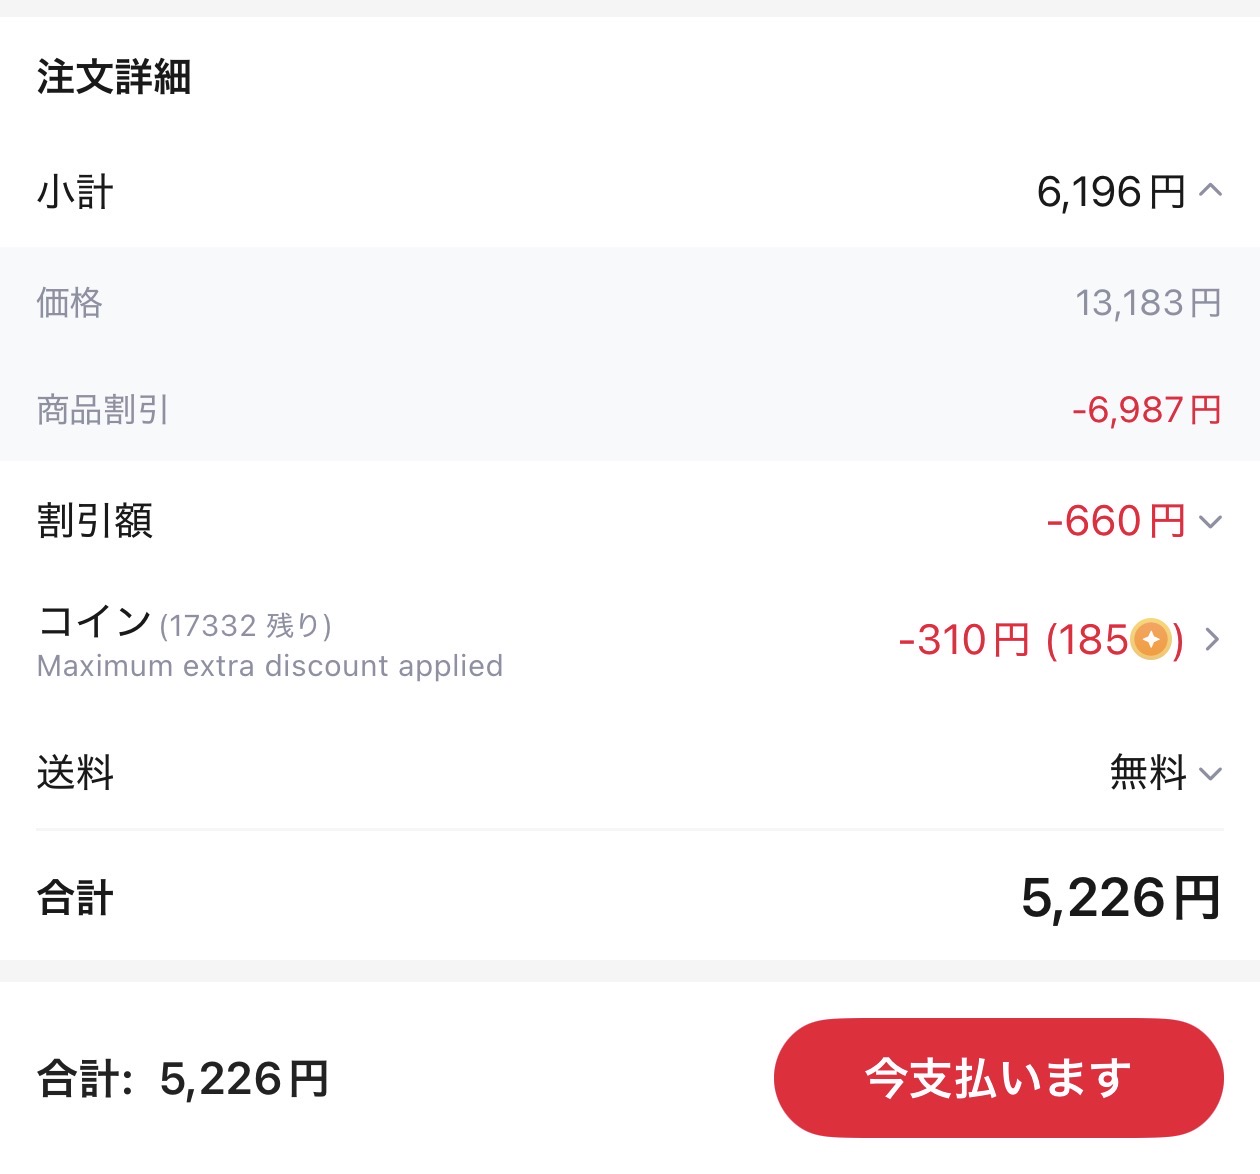Open coin settings via right arrow
Viewport: 1260px width, 1174px height.
[1212, 639]
